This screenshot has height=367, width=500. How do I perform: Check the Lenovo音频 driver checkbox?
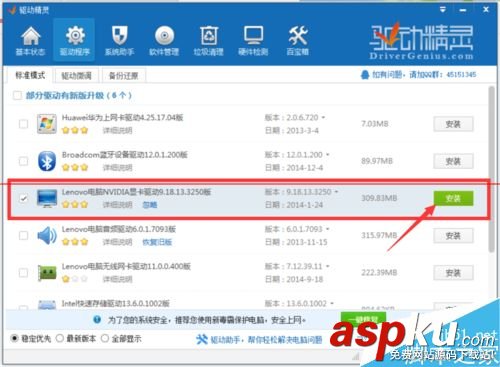(x=23, y=236)
